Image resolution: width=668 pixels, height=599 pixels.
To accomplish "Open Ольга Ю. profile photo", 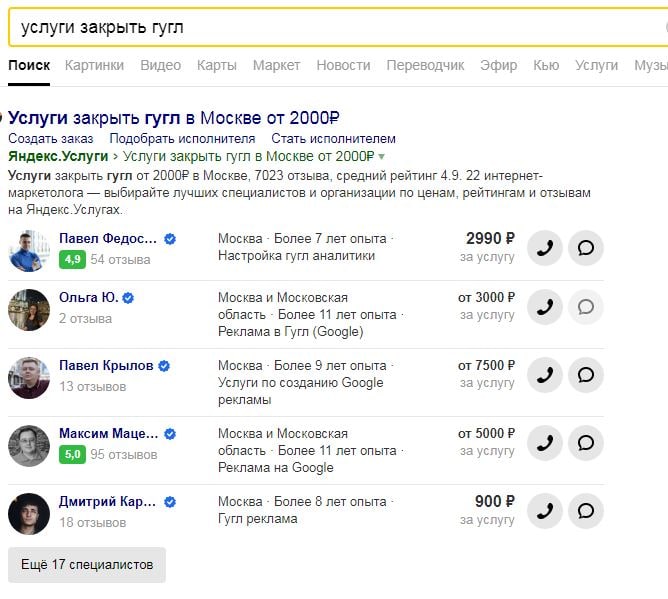I will (29, 310).
